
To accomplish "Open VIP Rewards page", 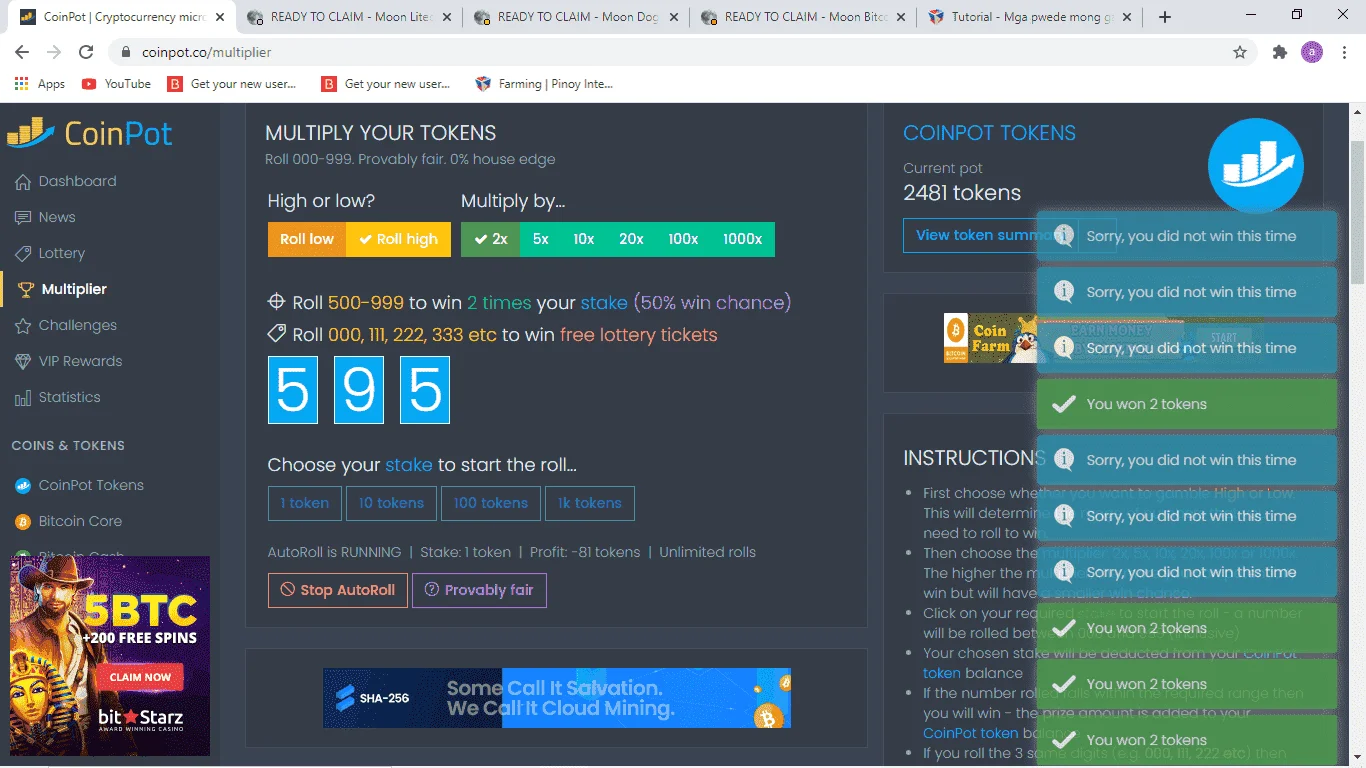I will 80,361.
